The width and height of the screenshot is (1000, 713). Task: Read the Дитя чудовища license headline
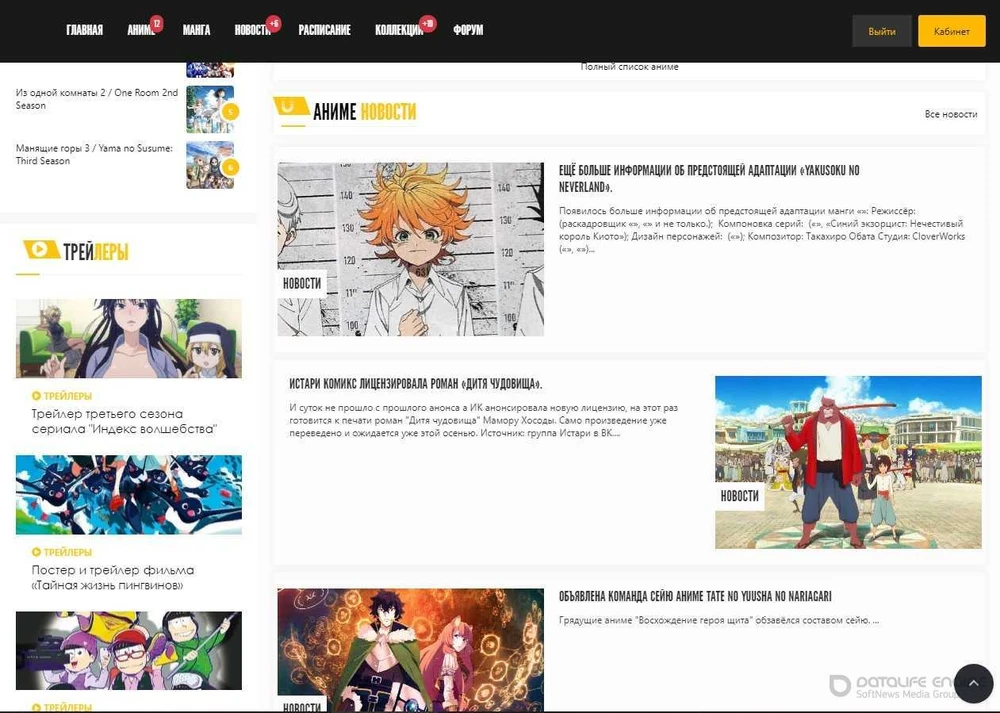tap(416, 384)
